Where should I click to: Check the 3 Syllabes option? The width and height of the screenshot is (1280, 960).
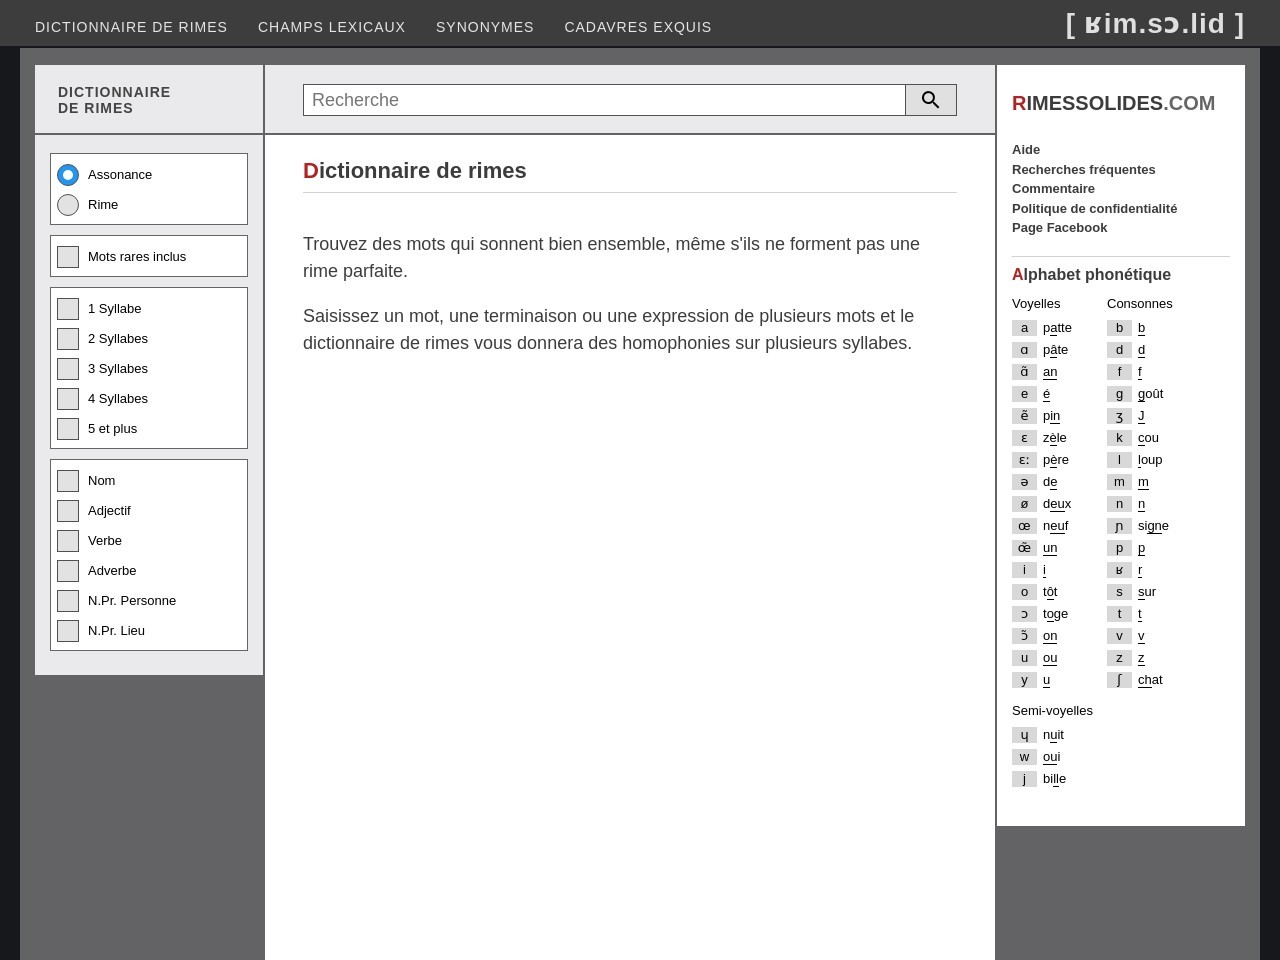point(68,369)
